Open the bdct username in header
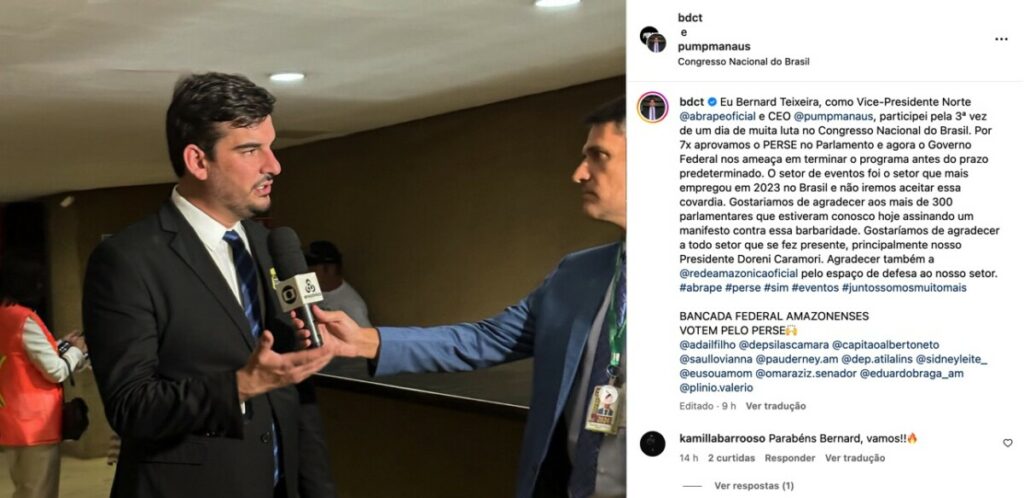The height and width of the screenshot is (498, 1024). pyautogui.click(x=690, y=18)
